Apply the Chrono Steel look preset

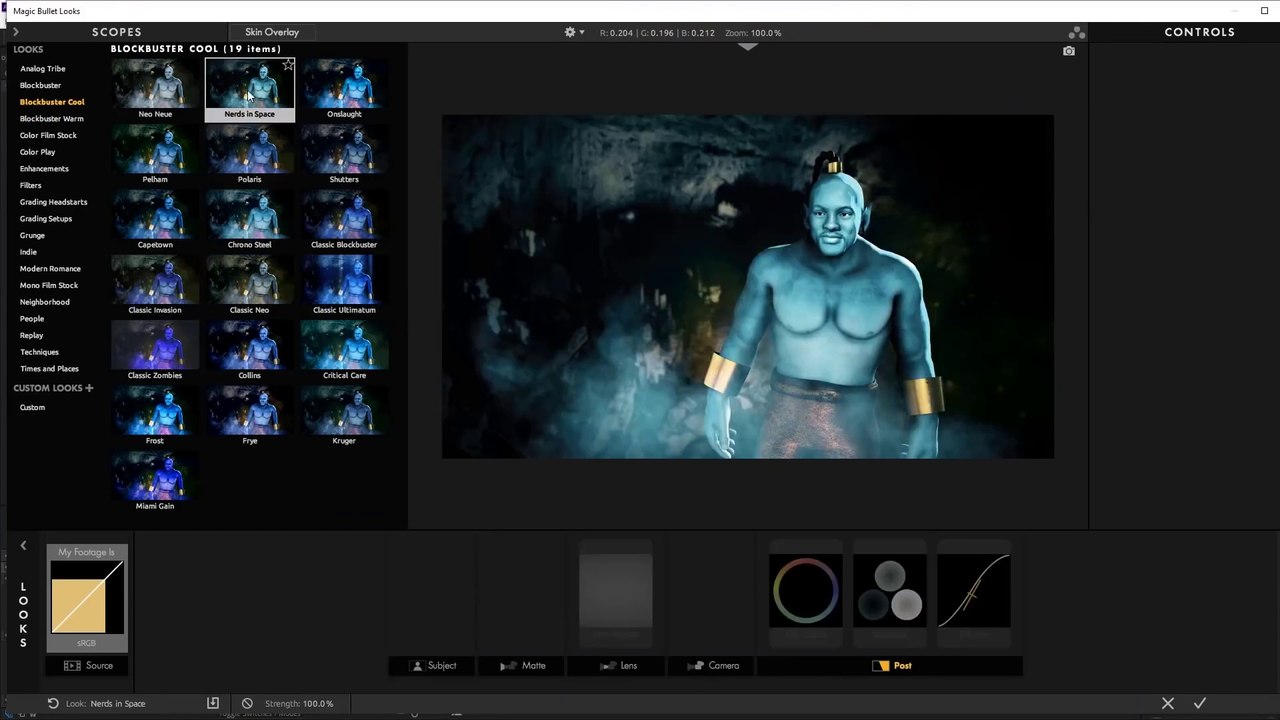click(249, 220)
